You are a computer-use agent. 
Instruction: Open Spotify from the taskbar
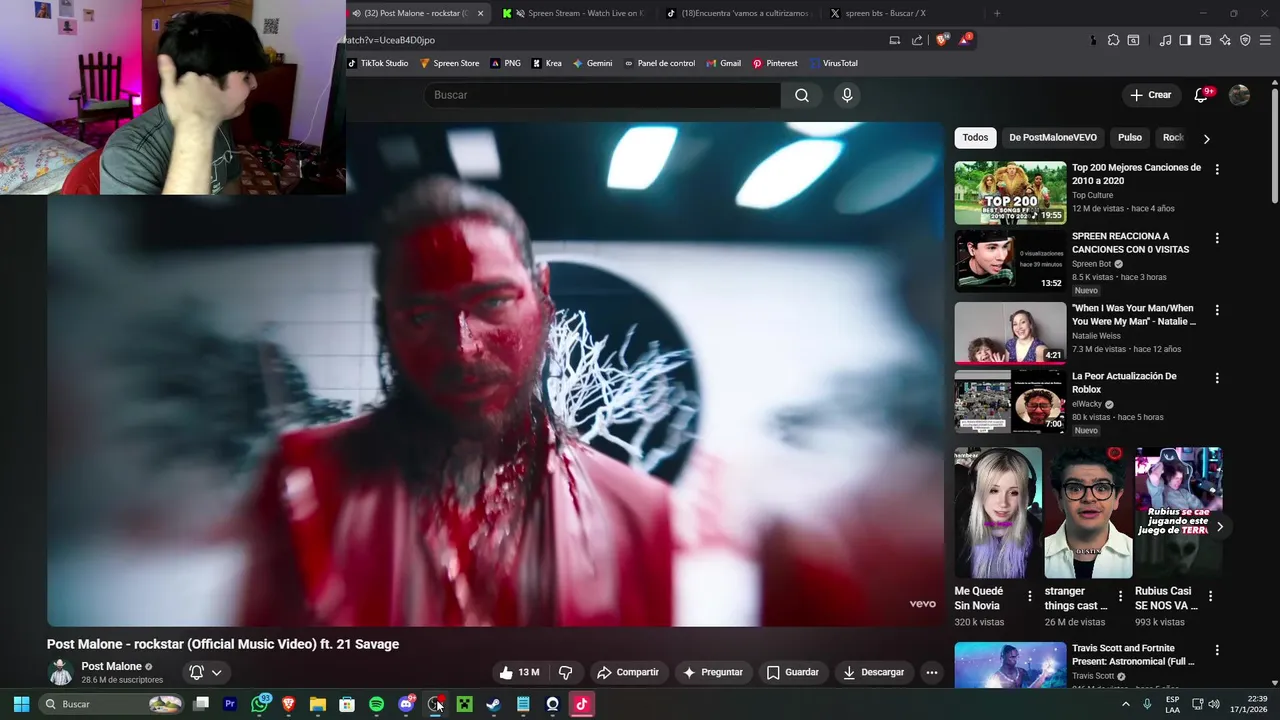pos(376,704)
